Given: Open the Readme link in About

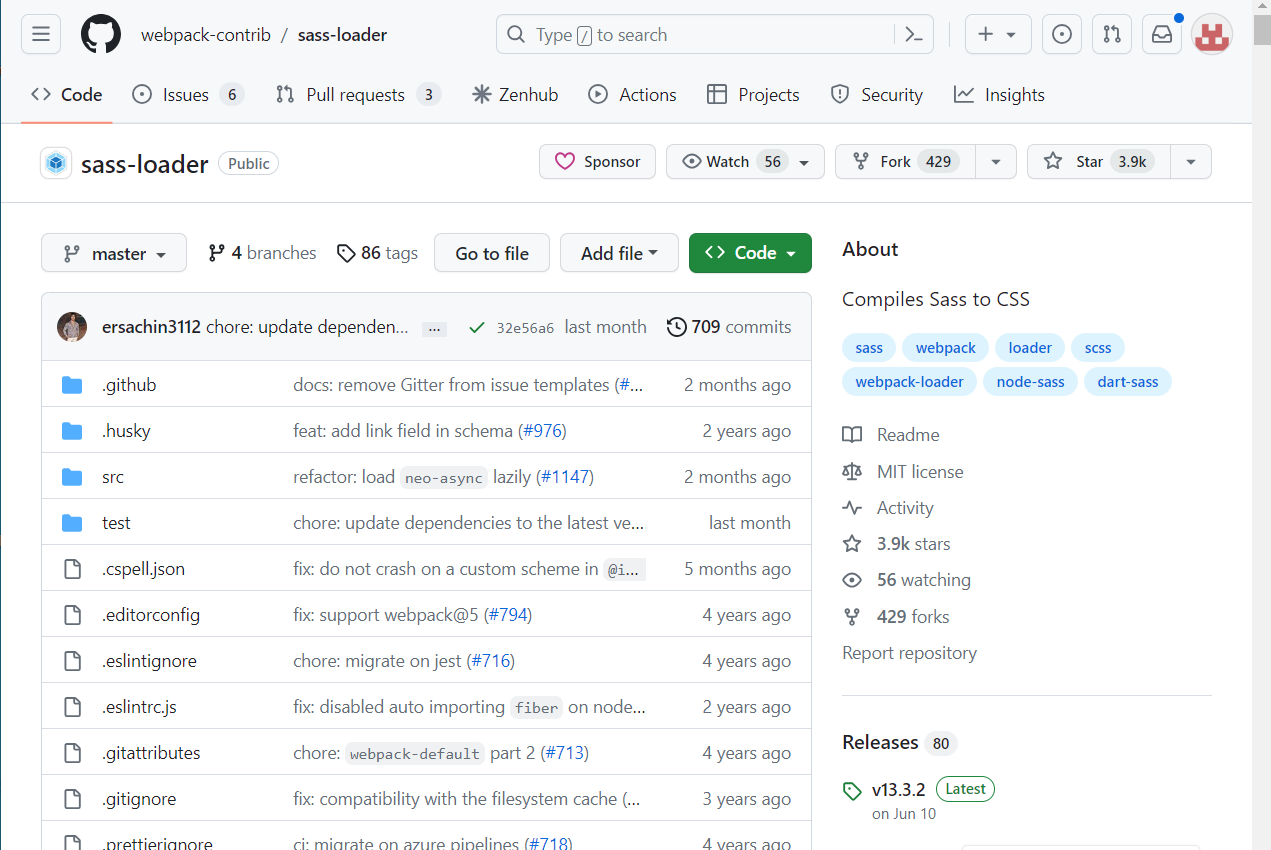Looking at the screenshot, I should tap(891, 435).
